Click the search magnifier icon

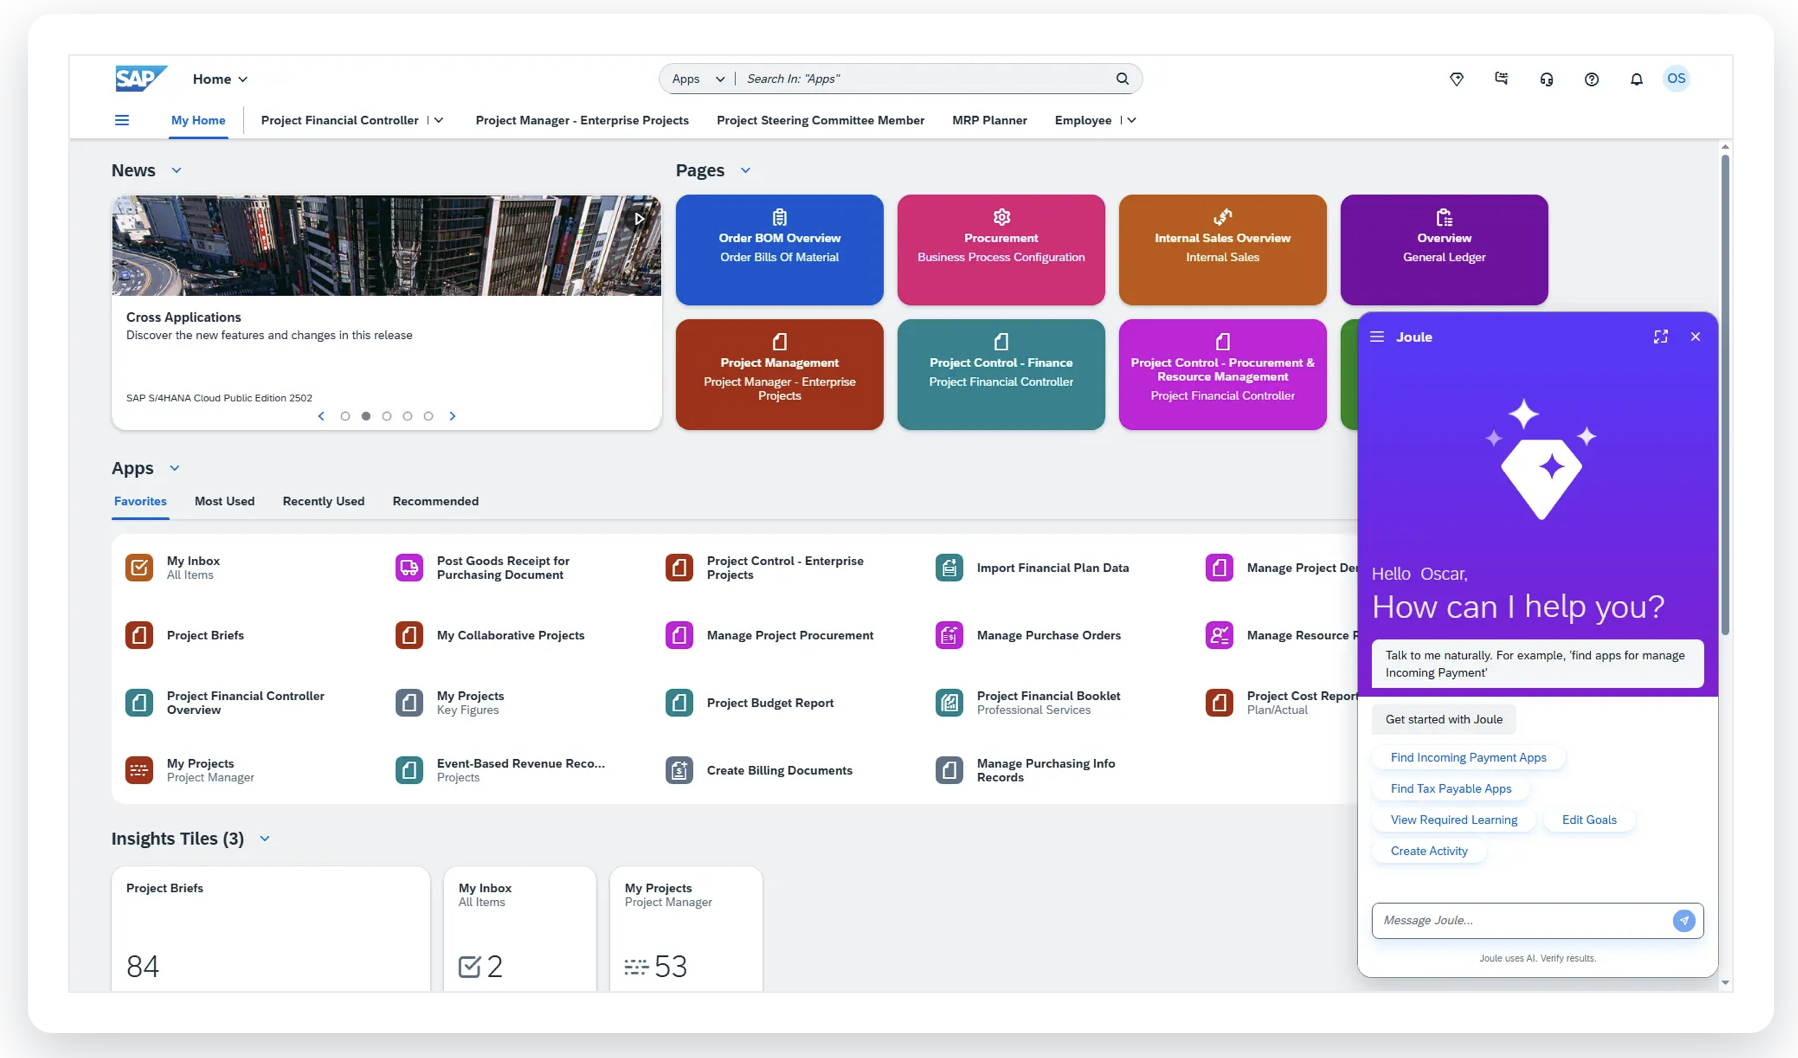pyautogui.click(x=1122, y=79)
